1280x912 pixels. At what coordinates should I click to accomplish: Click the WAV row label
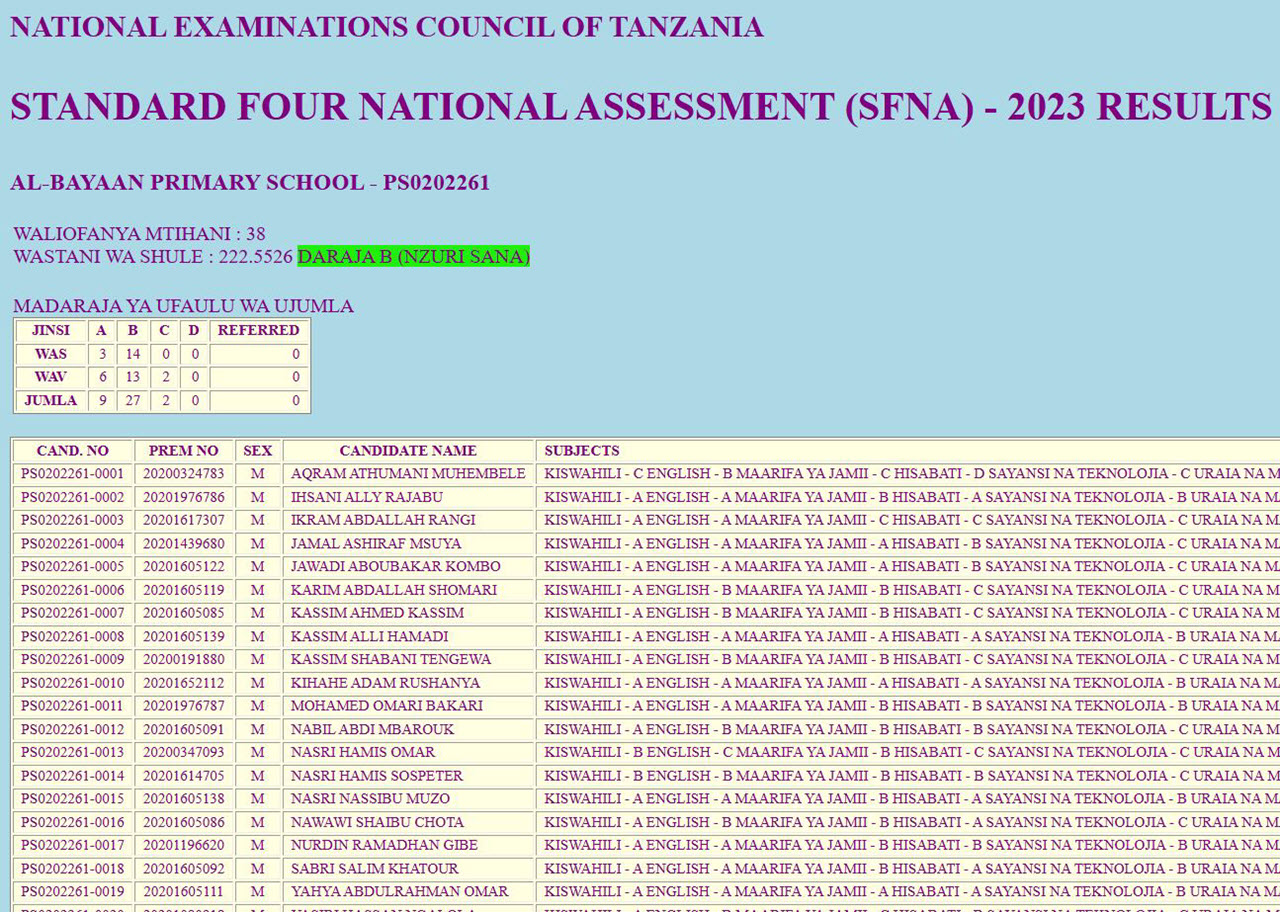pyautogui.click(x=51, y=377)
